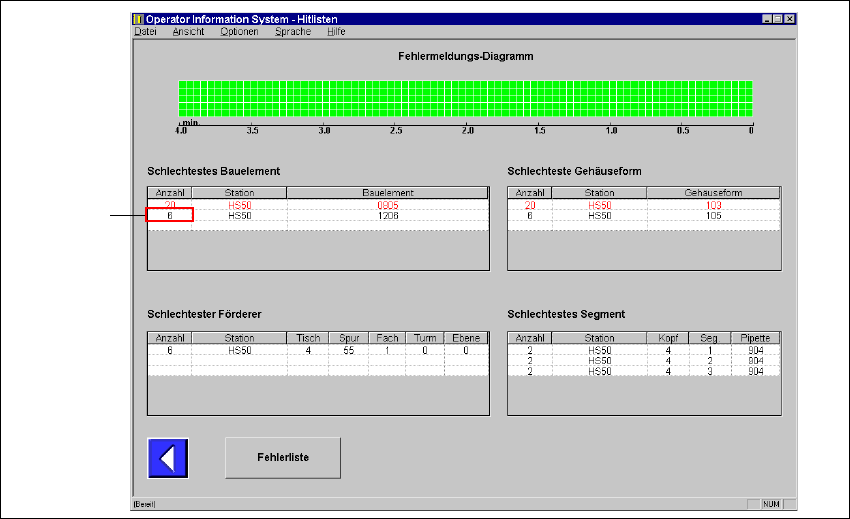Click the Gehäuseform column header
Screen dimensions: 850x519
[713, 193]
